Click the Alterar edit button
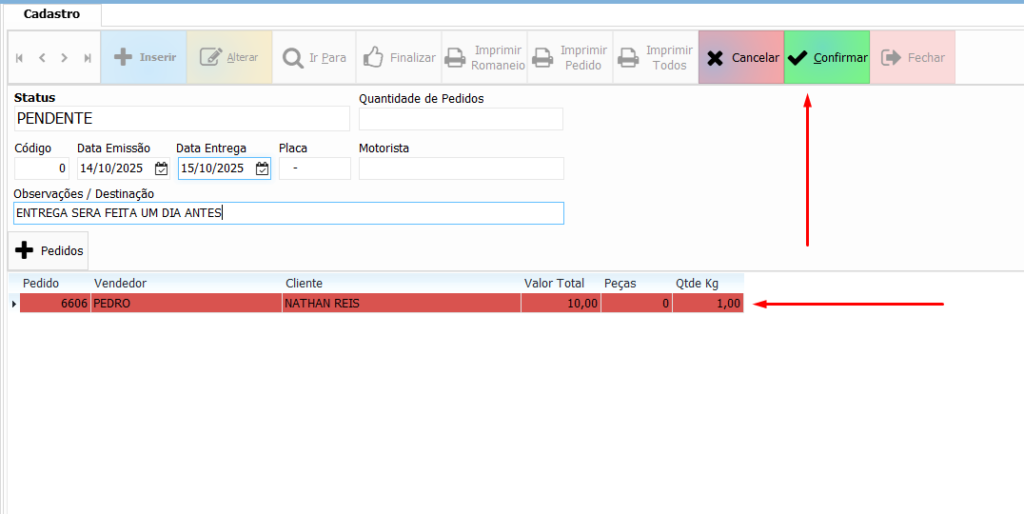This screenshot has height=514, width=1024. (229, 58)
